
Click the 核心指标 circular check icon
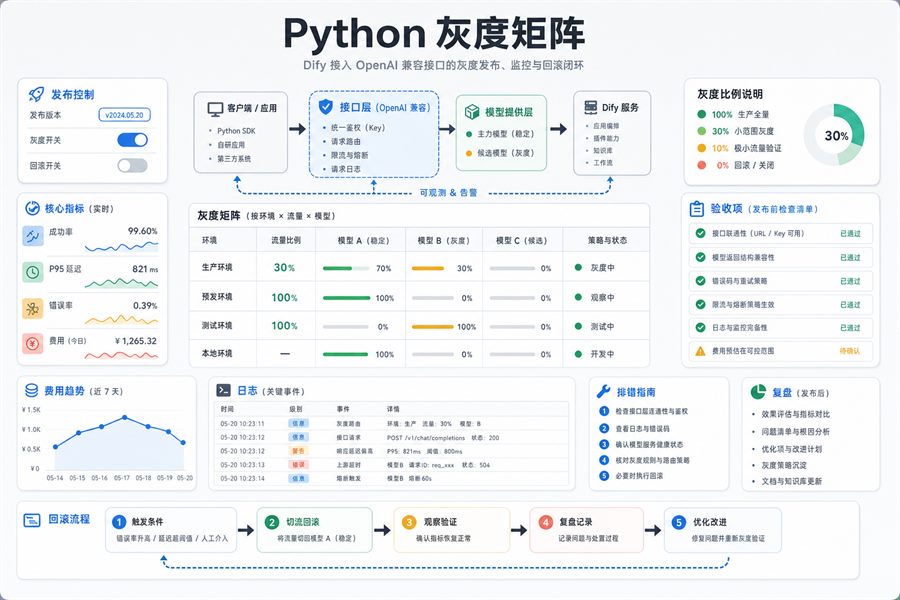(x=32, y=208)
